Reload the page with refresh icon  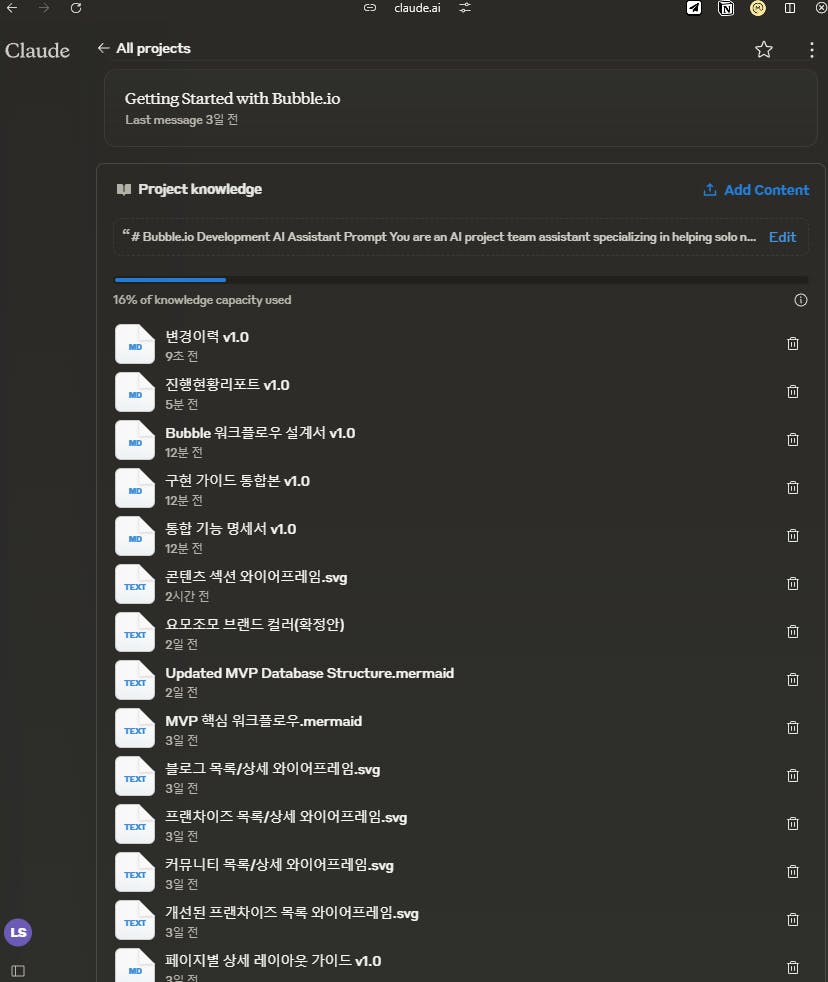tap(76, 8)
